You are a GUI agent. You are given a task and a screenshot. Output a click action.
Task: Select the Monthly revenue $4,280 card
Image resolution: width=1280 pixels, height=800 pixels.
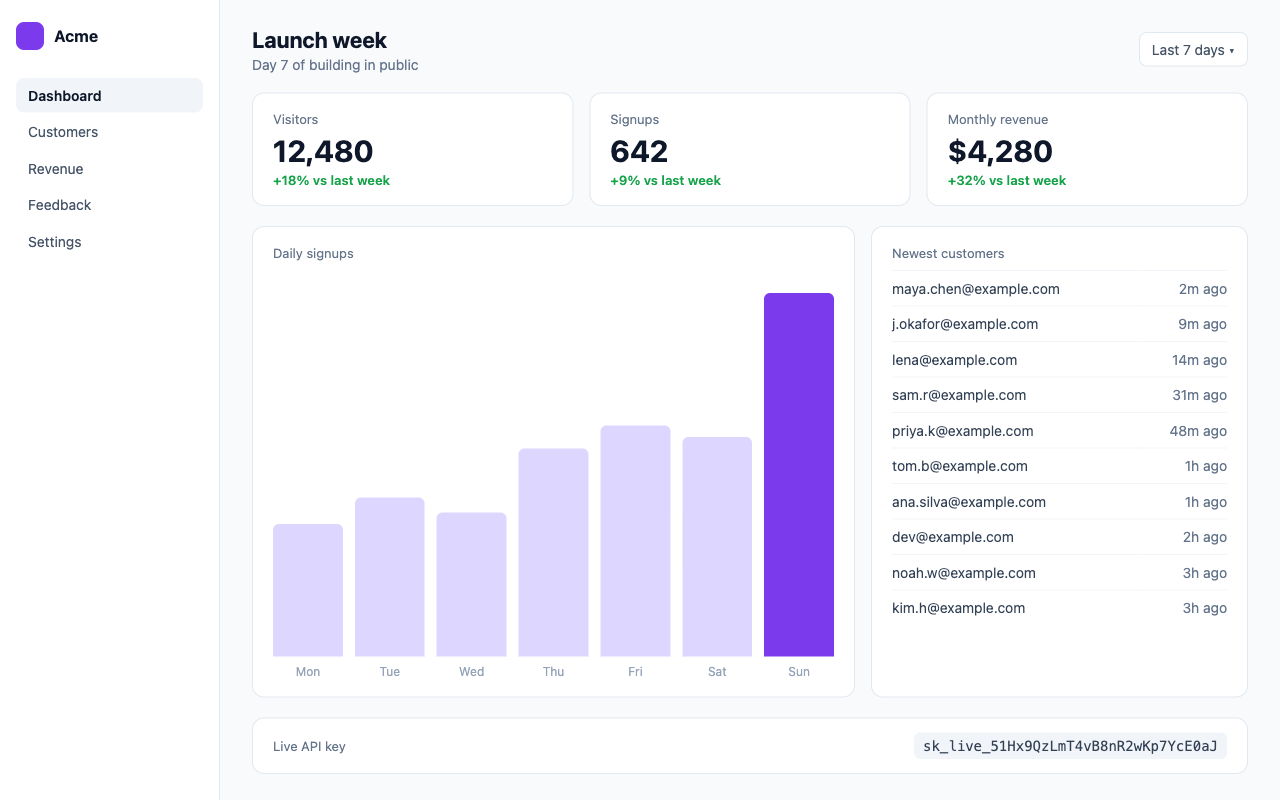1087,149
